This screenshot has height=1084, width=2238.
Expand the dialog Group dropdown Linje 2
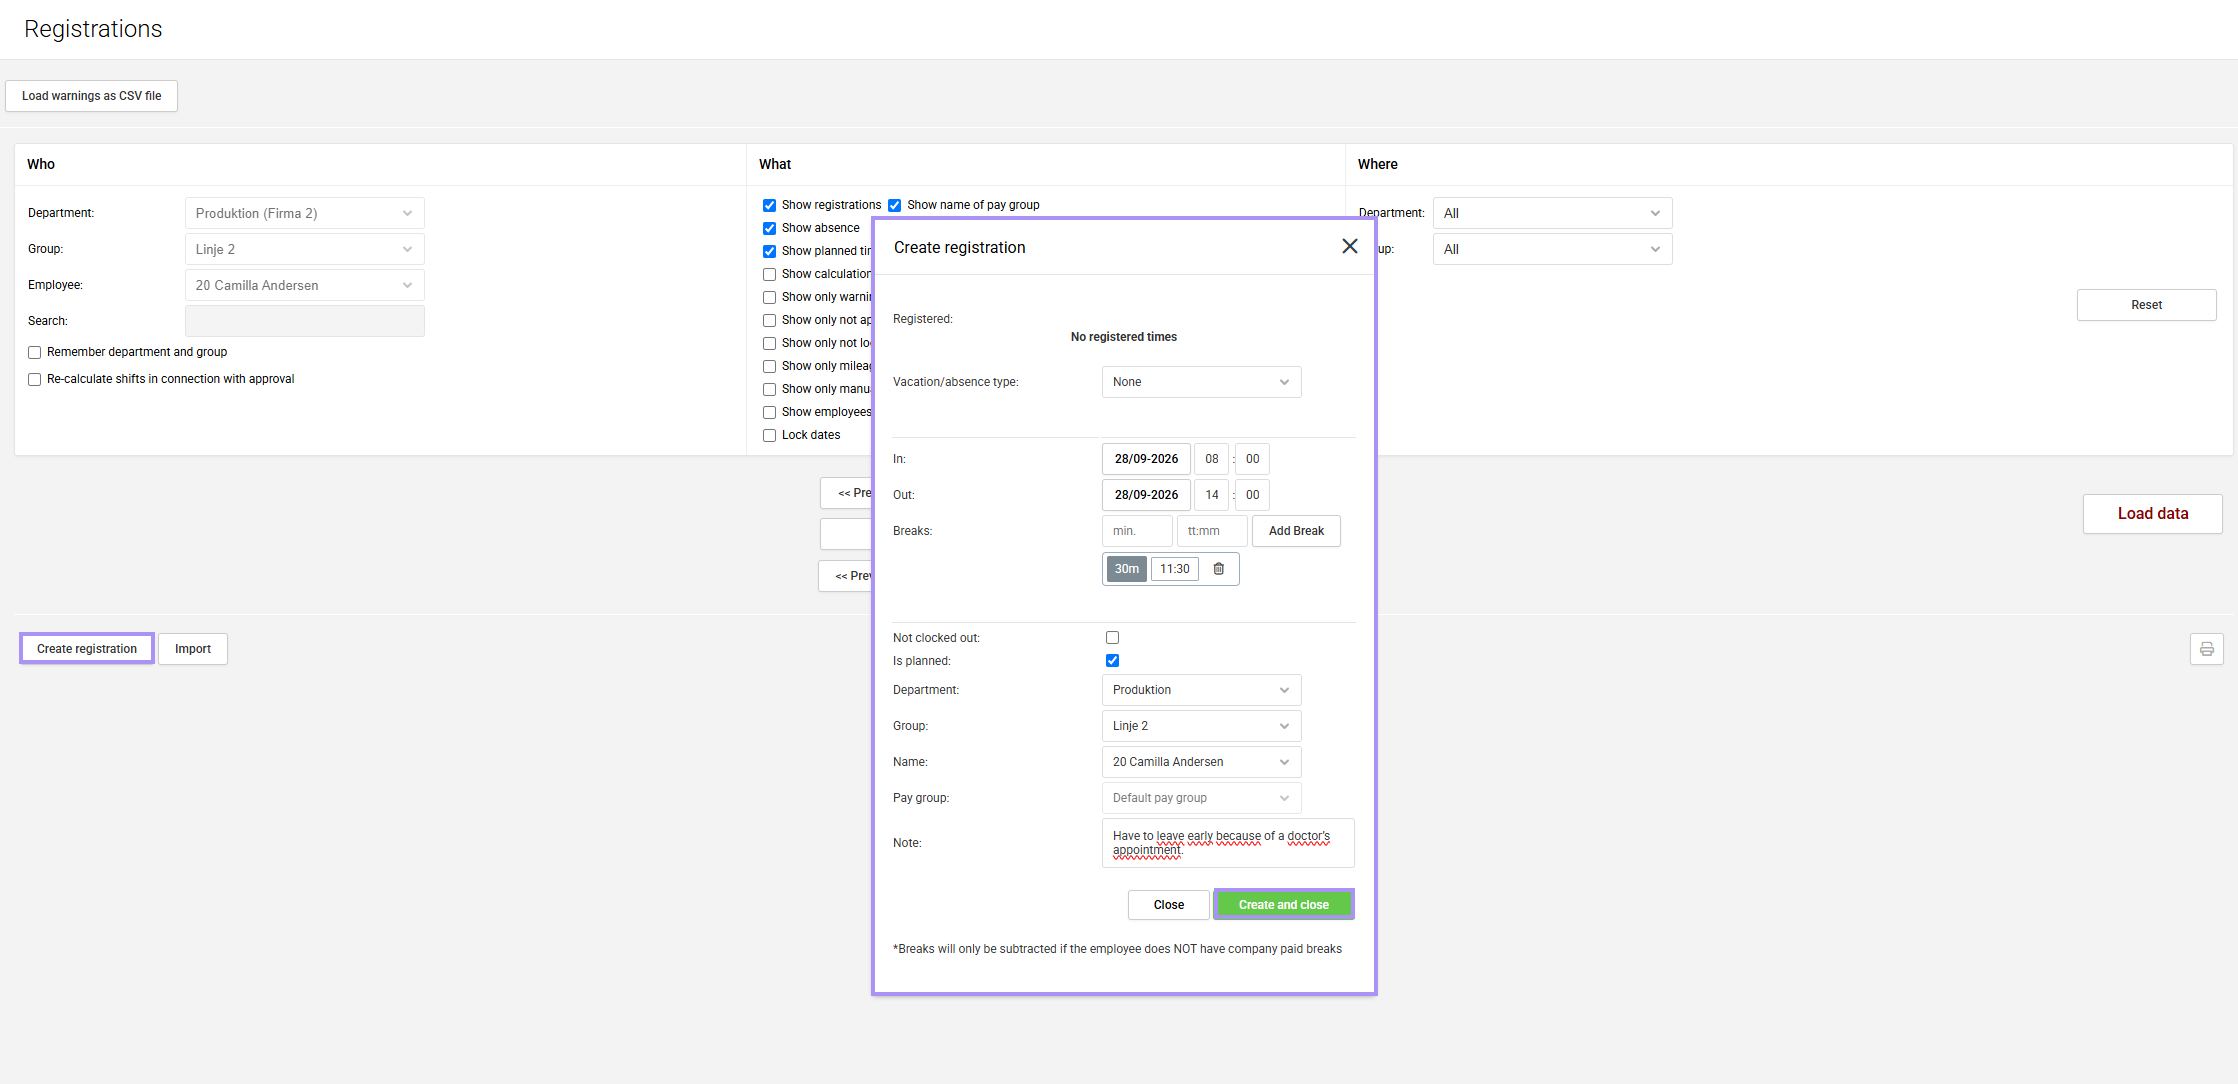click(x=1201, y=726)
